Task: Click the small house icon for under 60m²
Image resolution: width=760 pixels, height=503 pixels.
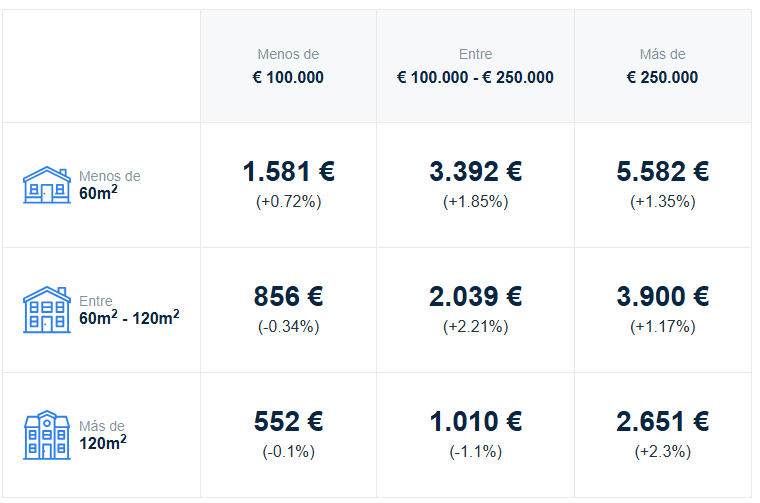Action: point(47,185)
